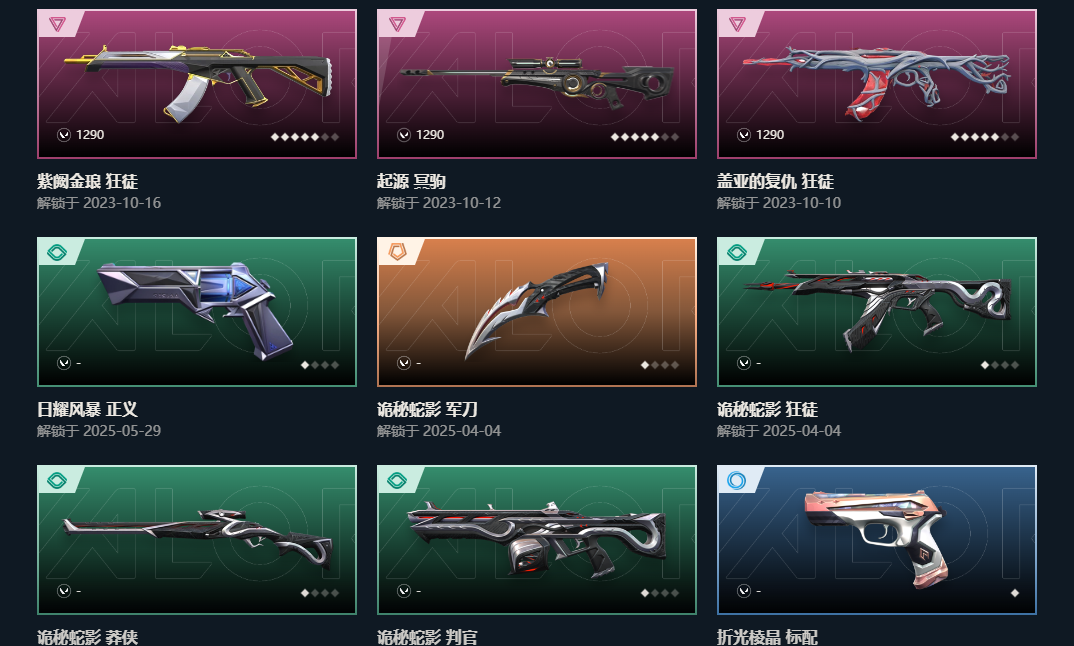Click the single level diamond on 折光棱晶 标配
This screenshot has height=646, width=1074.
pyautogui.click(x=1014, y=593)
